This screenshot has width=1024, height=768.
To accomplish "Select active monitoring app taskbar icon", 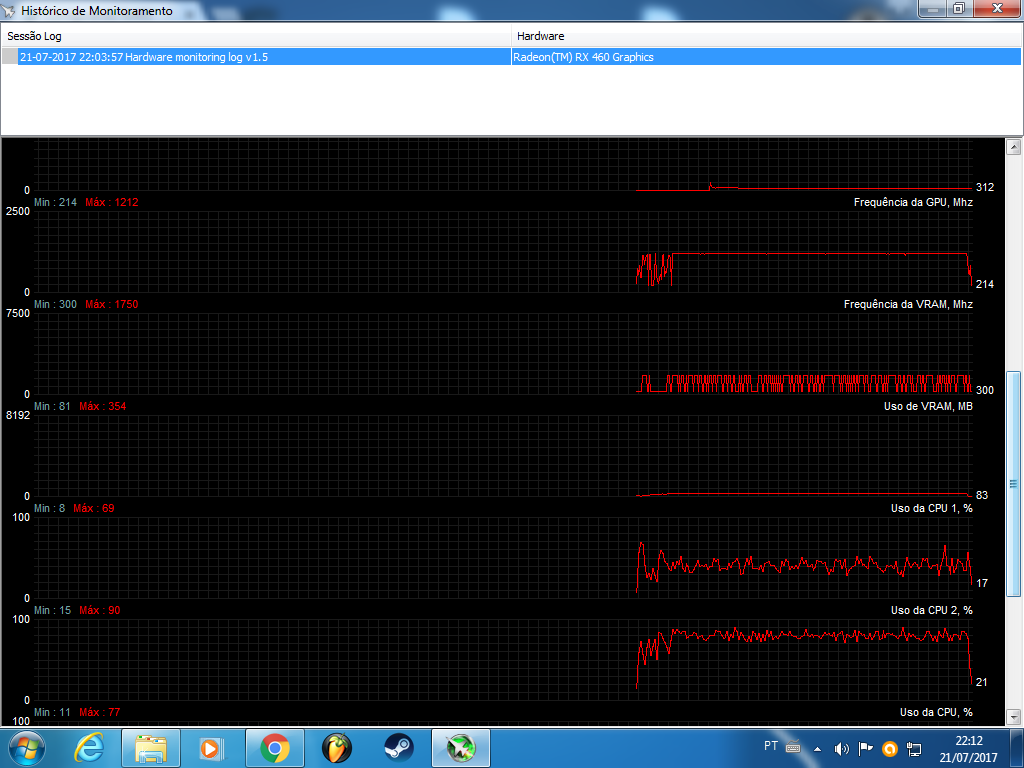I will 460,748.
